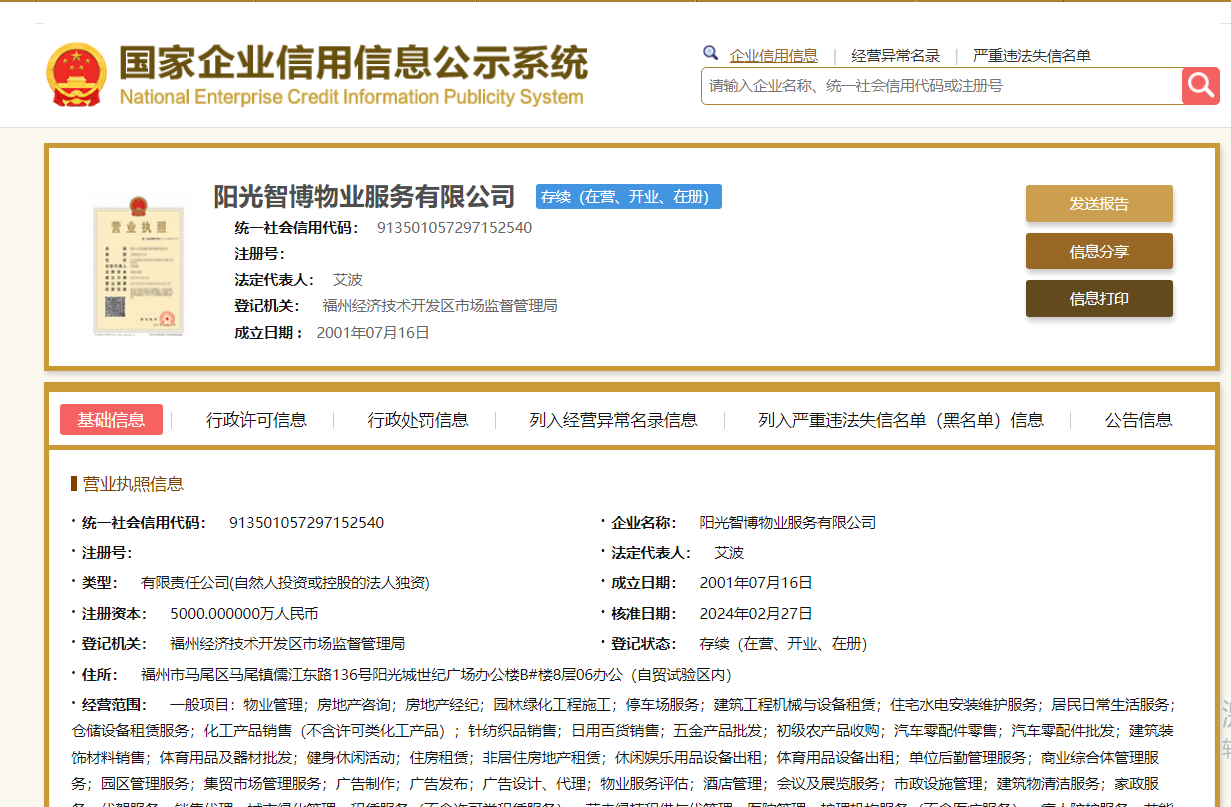
Task: Click the 发送报告 button
Action: tap(1098, 203)
